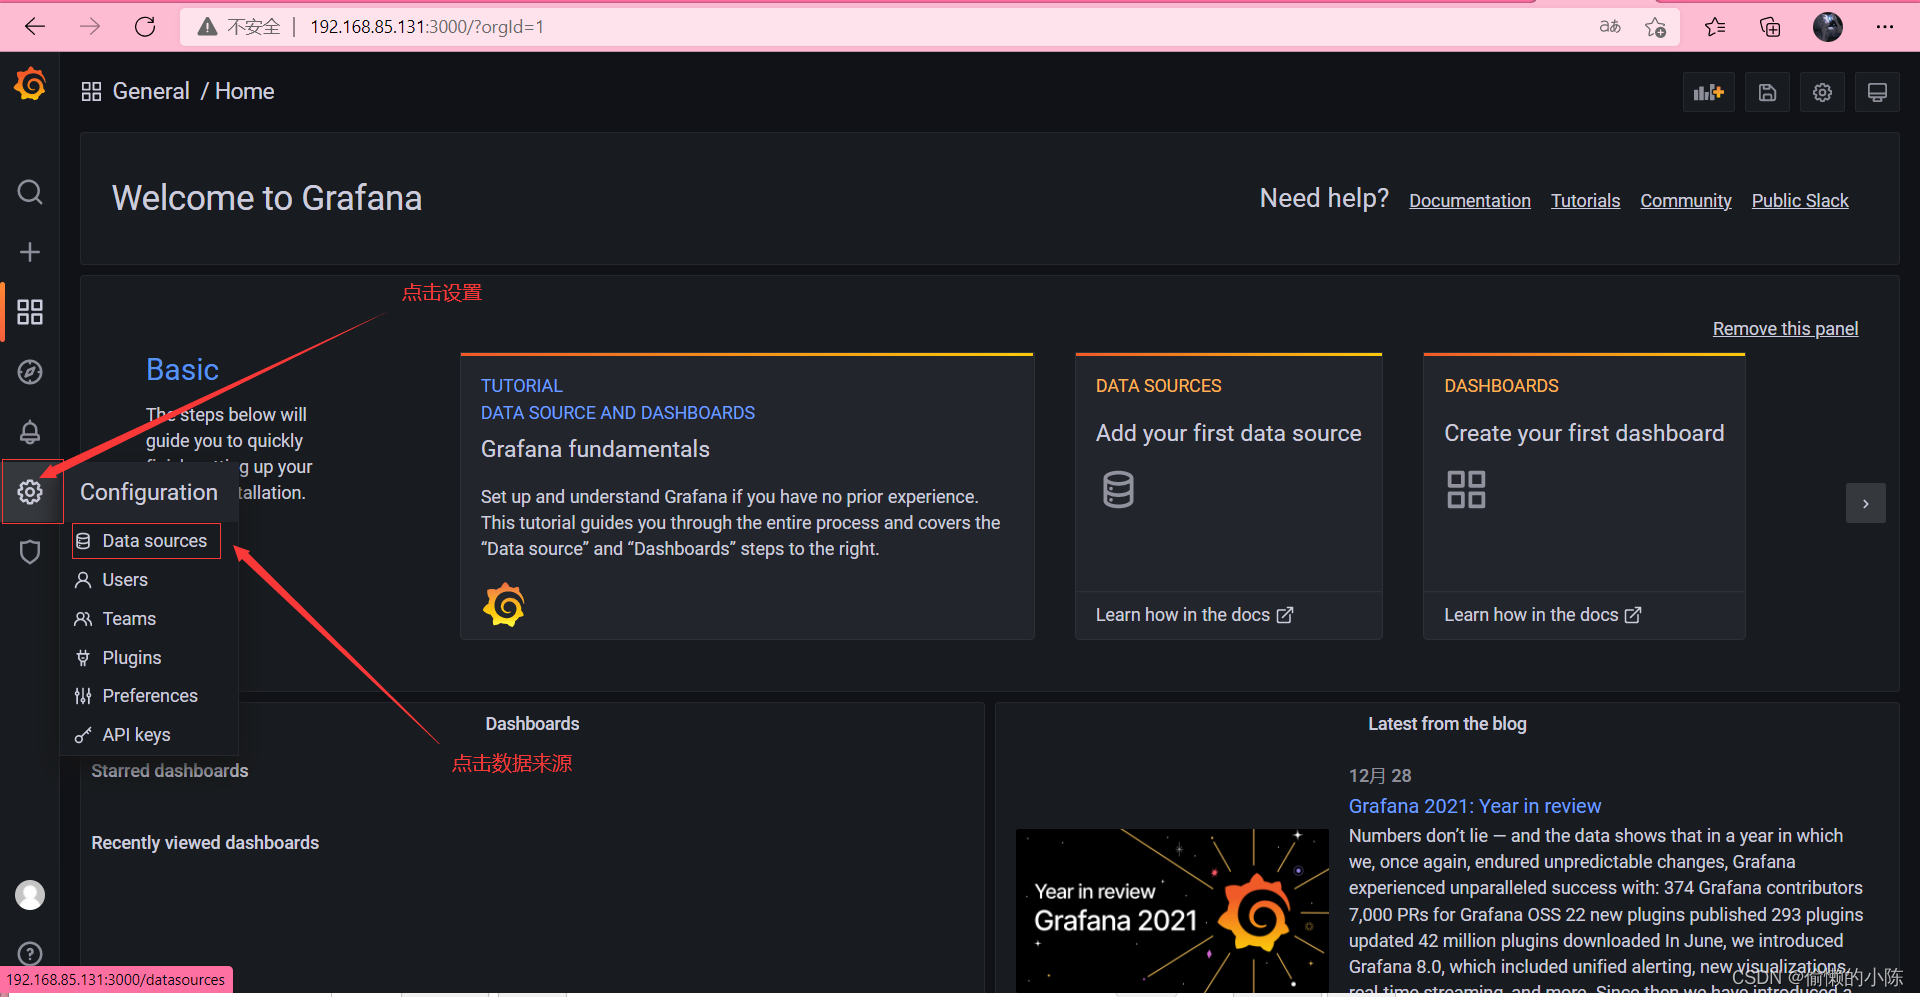Click the Recently viewed dashboards heading
The image size is (1920, 997).
(x=205, y=843)
